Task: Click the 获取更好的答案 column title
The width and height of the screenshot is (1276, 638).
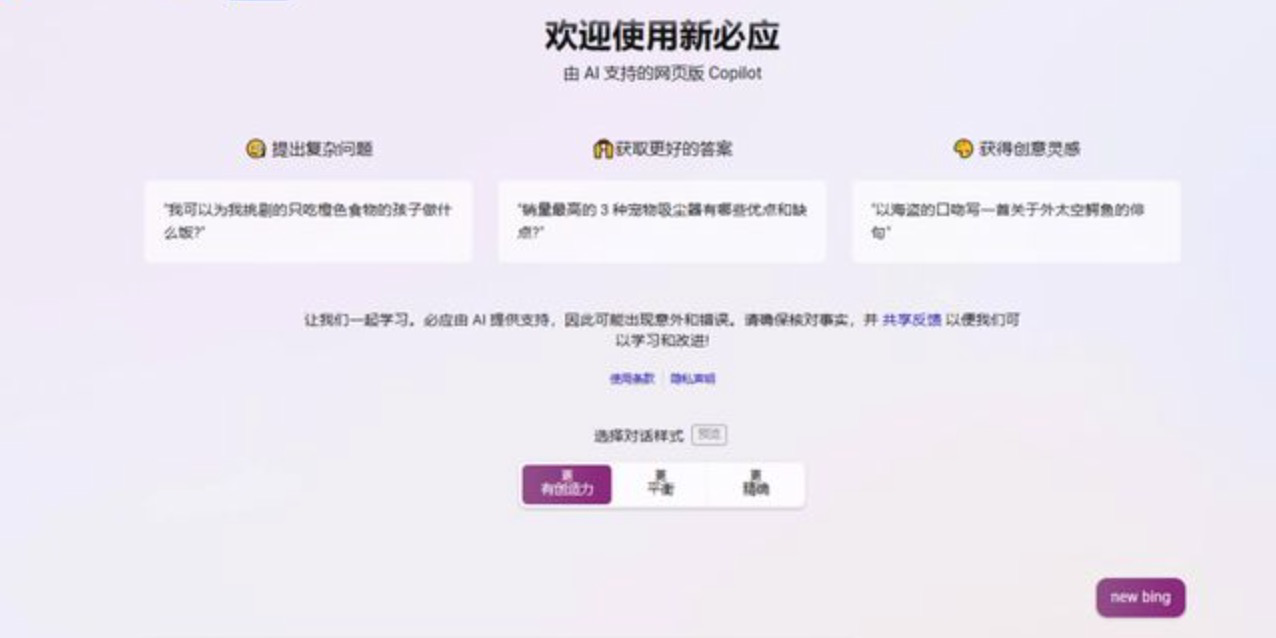Action: point(674,149)
